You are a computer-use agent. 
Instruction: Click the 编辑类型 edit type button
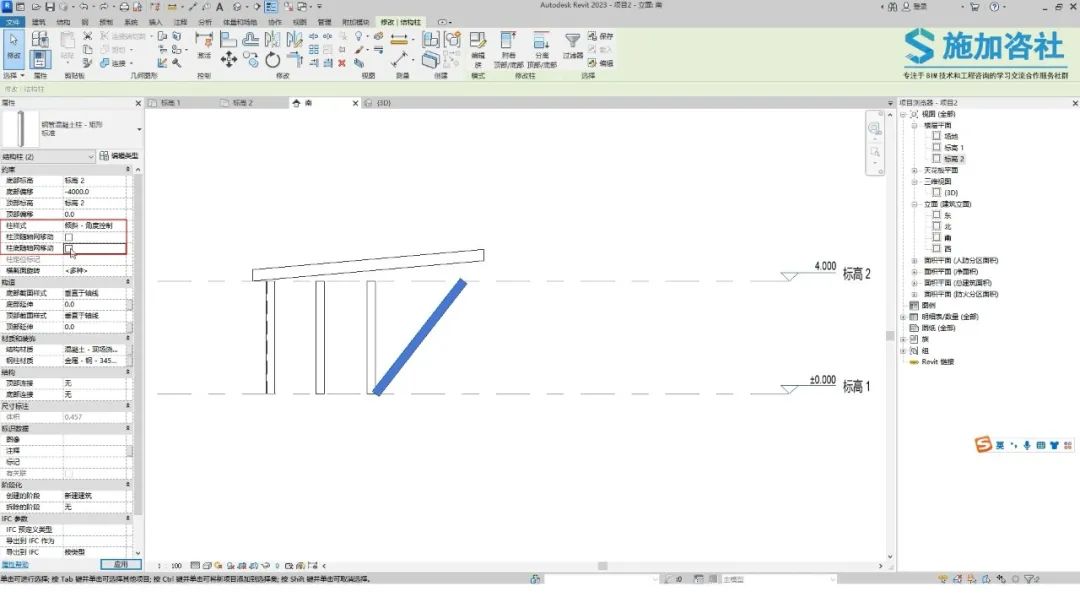click(119, 156)
